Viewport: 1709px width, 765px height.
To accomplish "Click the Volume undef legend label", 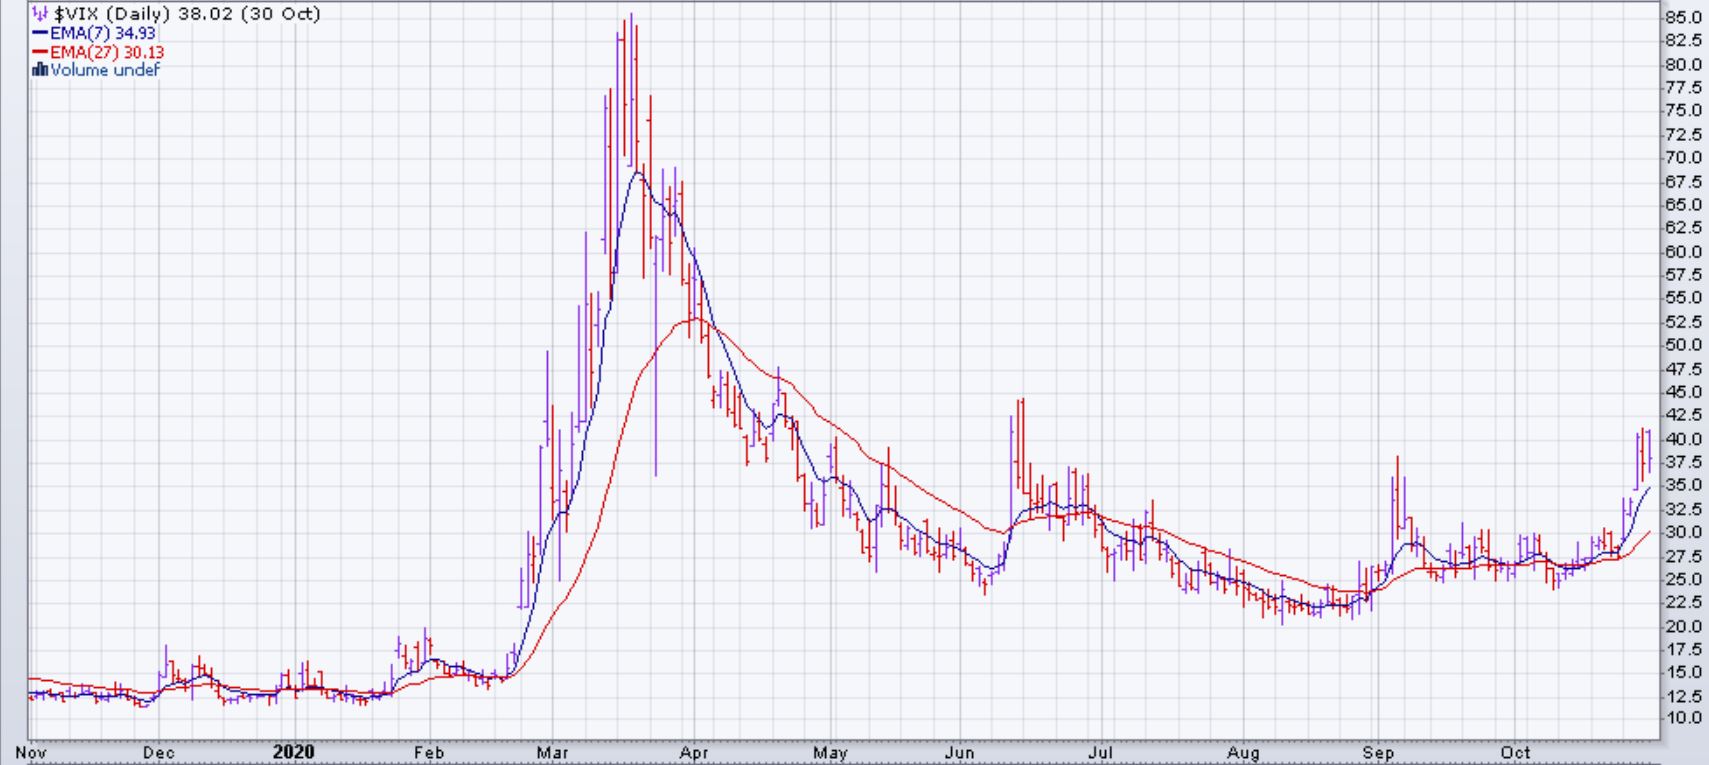I will 105,70.
